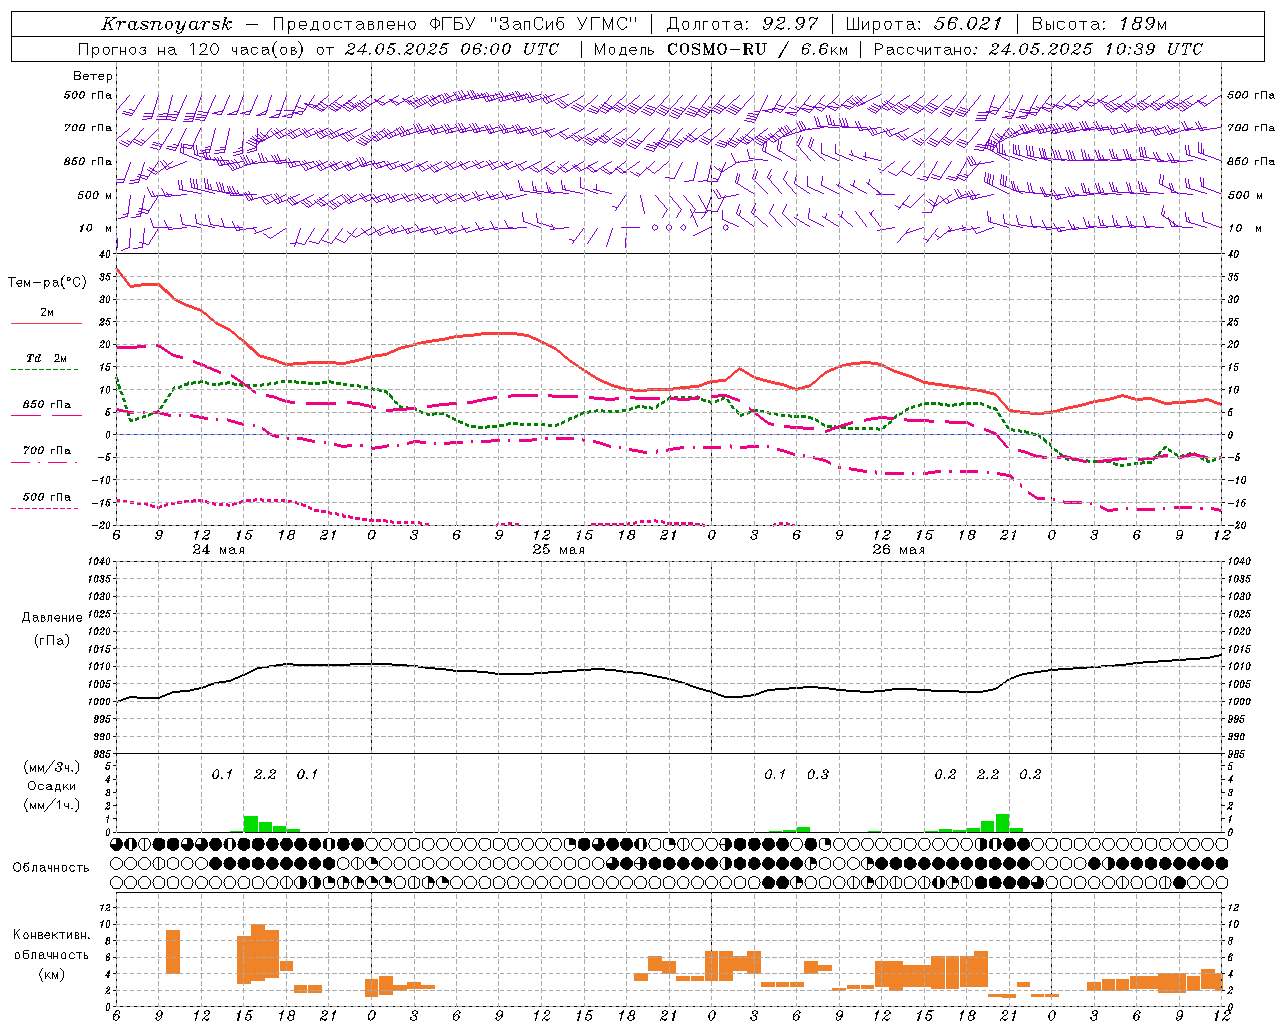Image resolution: width=1280 pixels, height=1024 pixels.
Task: Click the Высота: 189м header value
Action: coord(1099,24)
